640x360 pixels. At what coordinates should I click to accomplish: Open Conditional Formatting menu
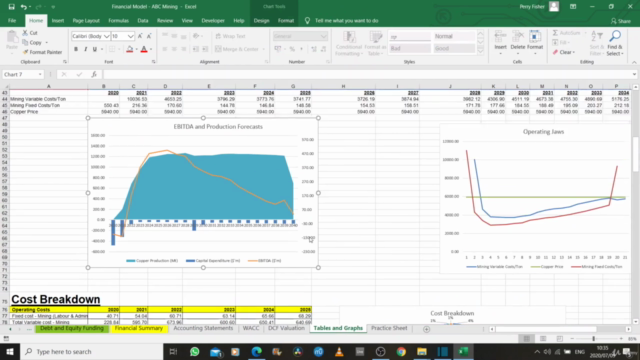point(349,43)
